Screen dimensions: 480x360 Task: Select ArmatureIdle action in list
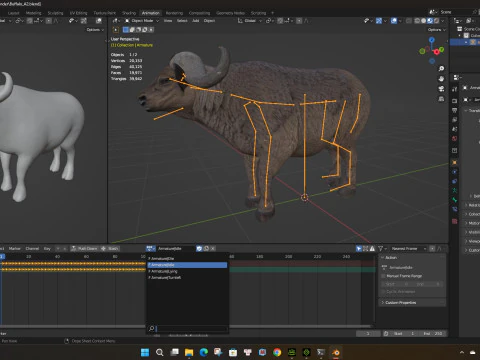187,265
